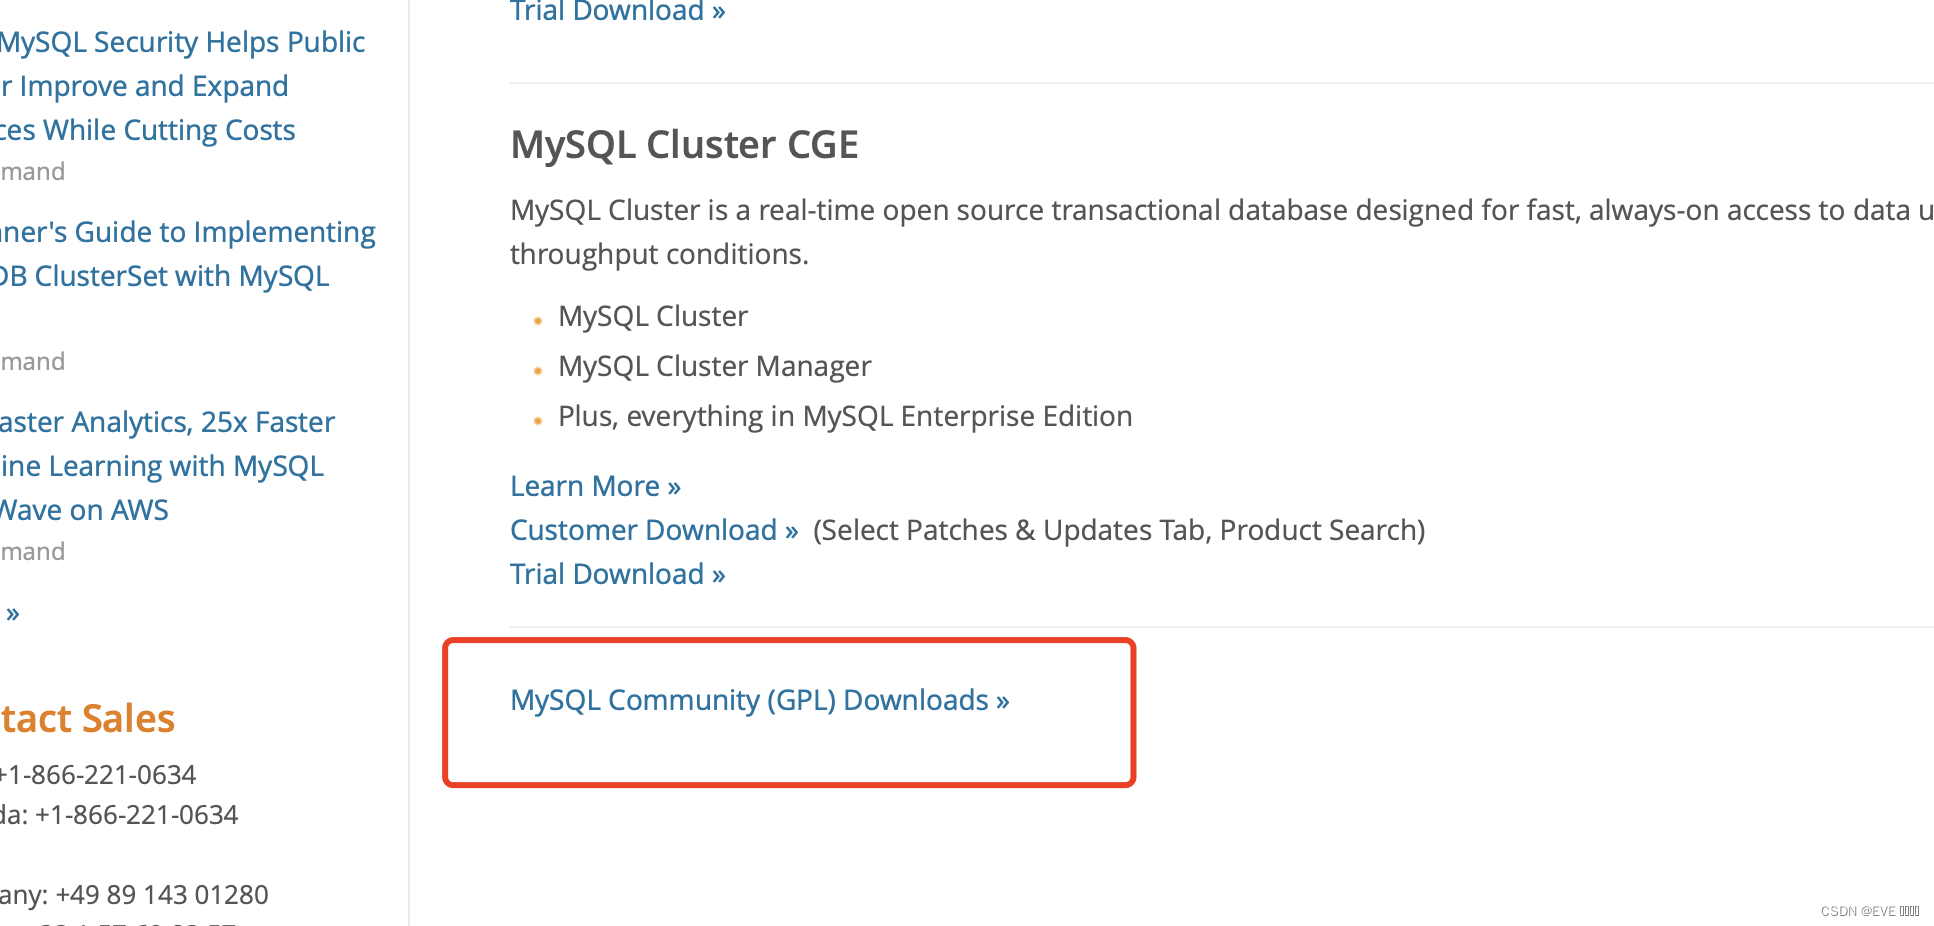Click the chevron after MySQL Community Downloads

(1001, 700)
